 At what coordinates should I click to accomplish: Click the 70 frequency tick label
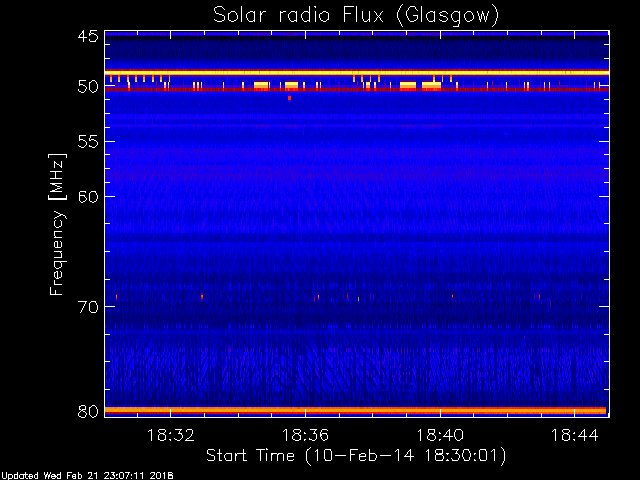point(88,307)
